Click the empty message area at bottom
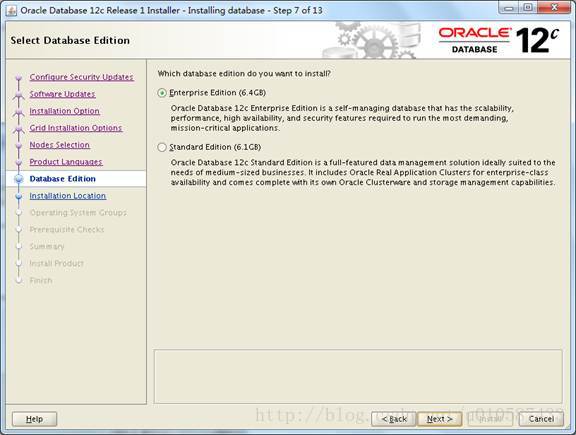The width and height of the screenshot is (576, 435). (358, 376)
